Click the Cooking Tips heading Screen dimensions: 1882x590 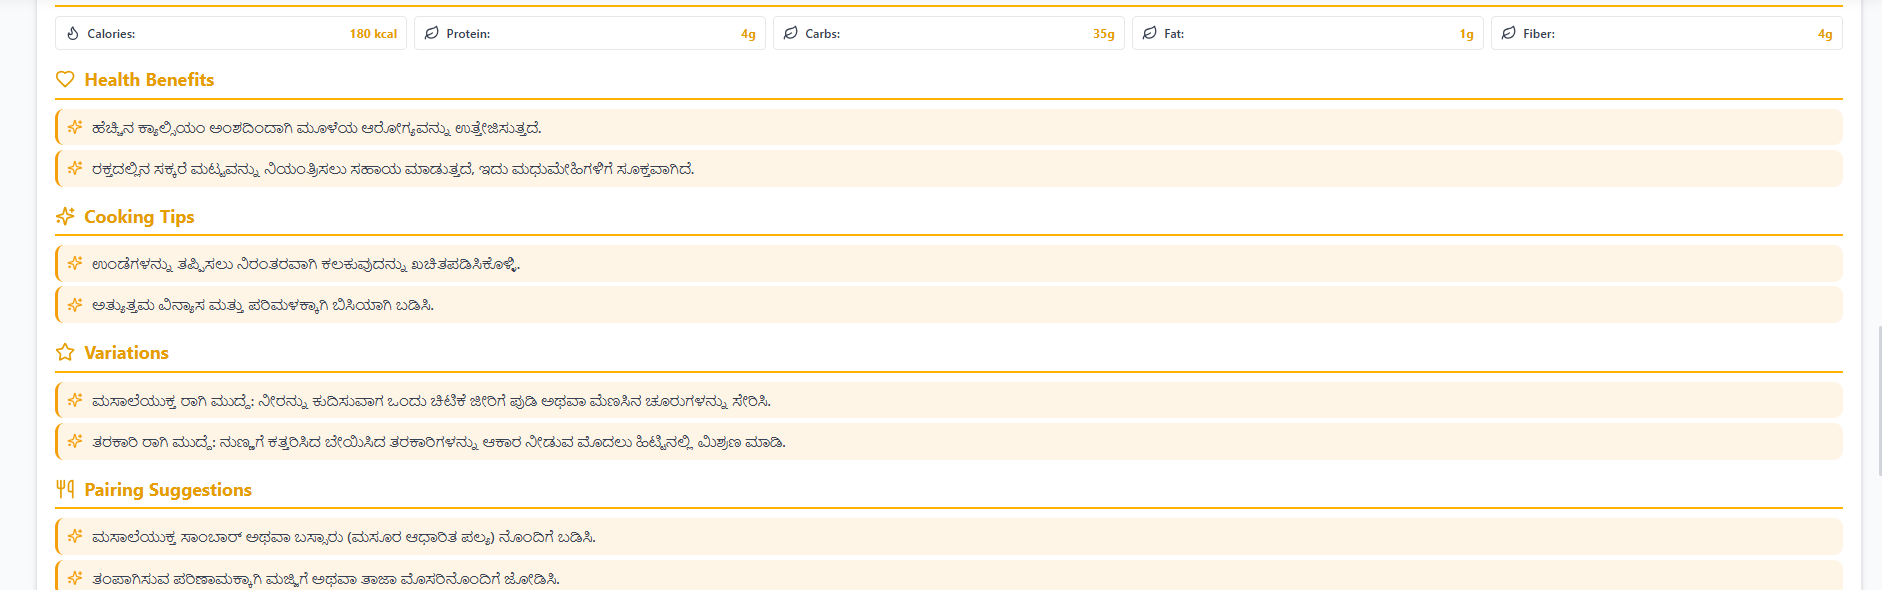(139, 217)
